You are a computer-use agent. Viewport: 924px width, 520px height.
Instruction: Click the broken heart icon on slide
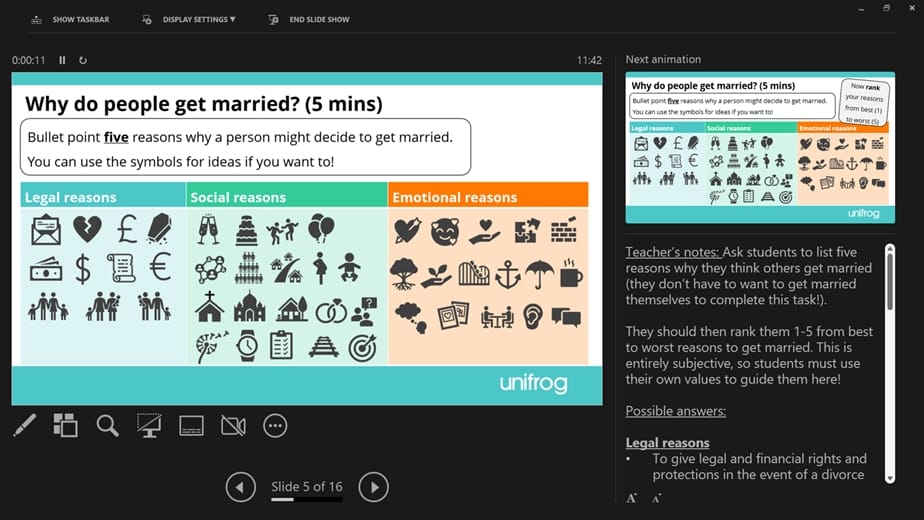pos(87,229)
